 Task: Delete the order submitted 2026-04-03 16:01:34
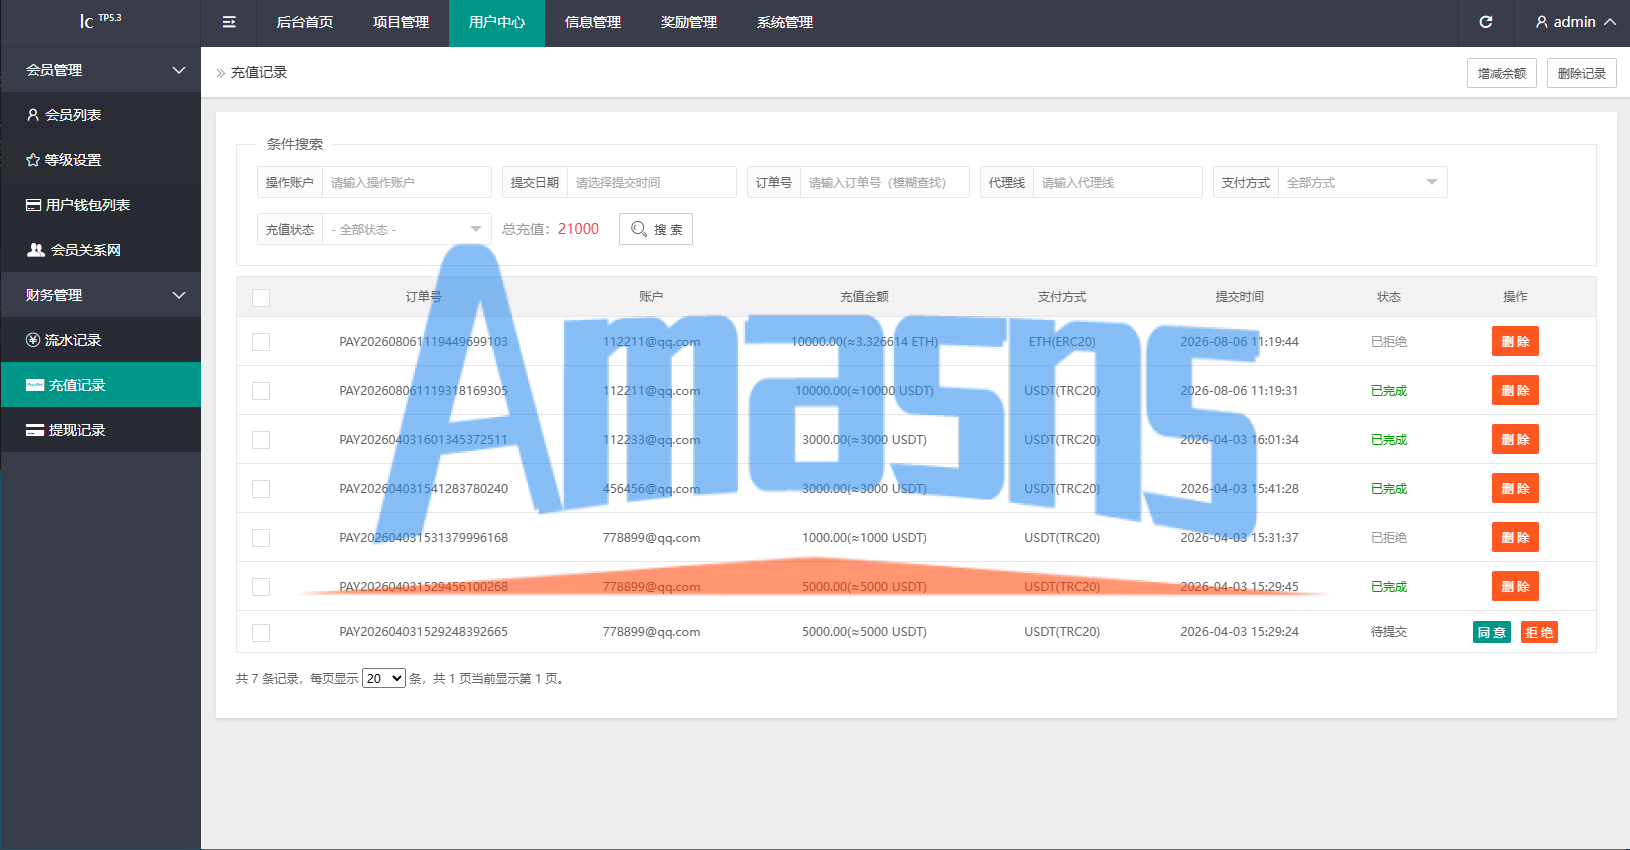(1515, 439)
